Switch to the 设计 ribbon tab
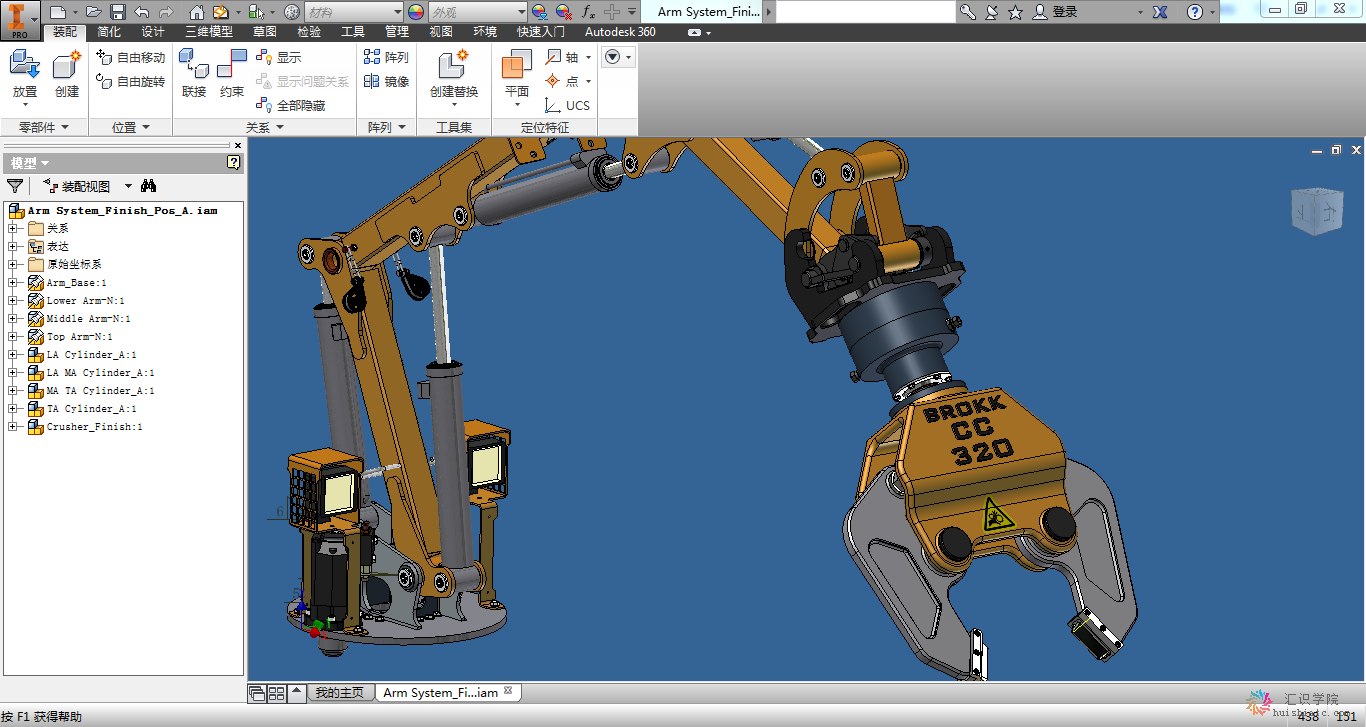The width and height of the screenshot is (1366, 727). point(153,32)
